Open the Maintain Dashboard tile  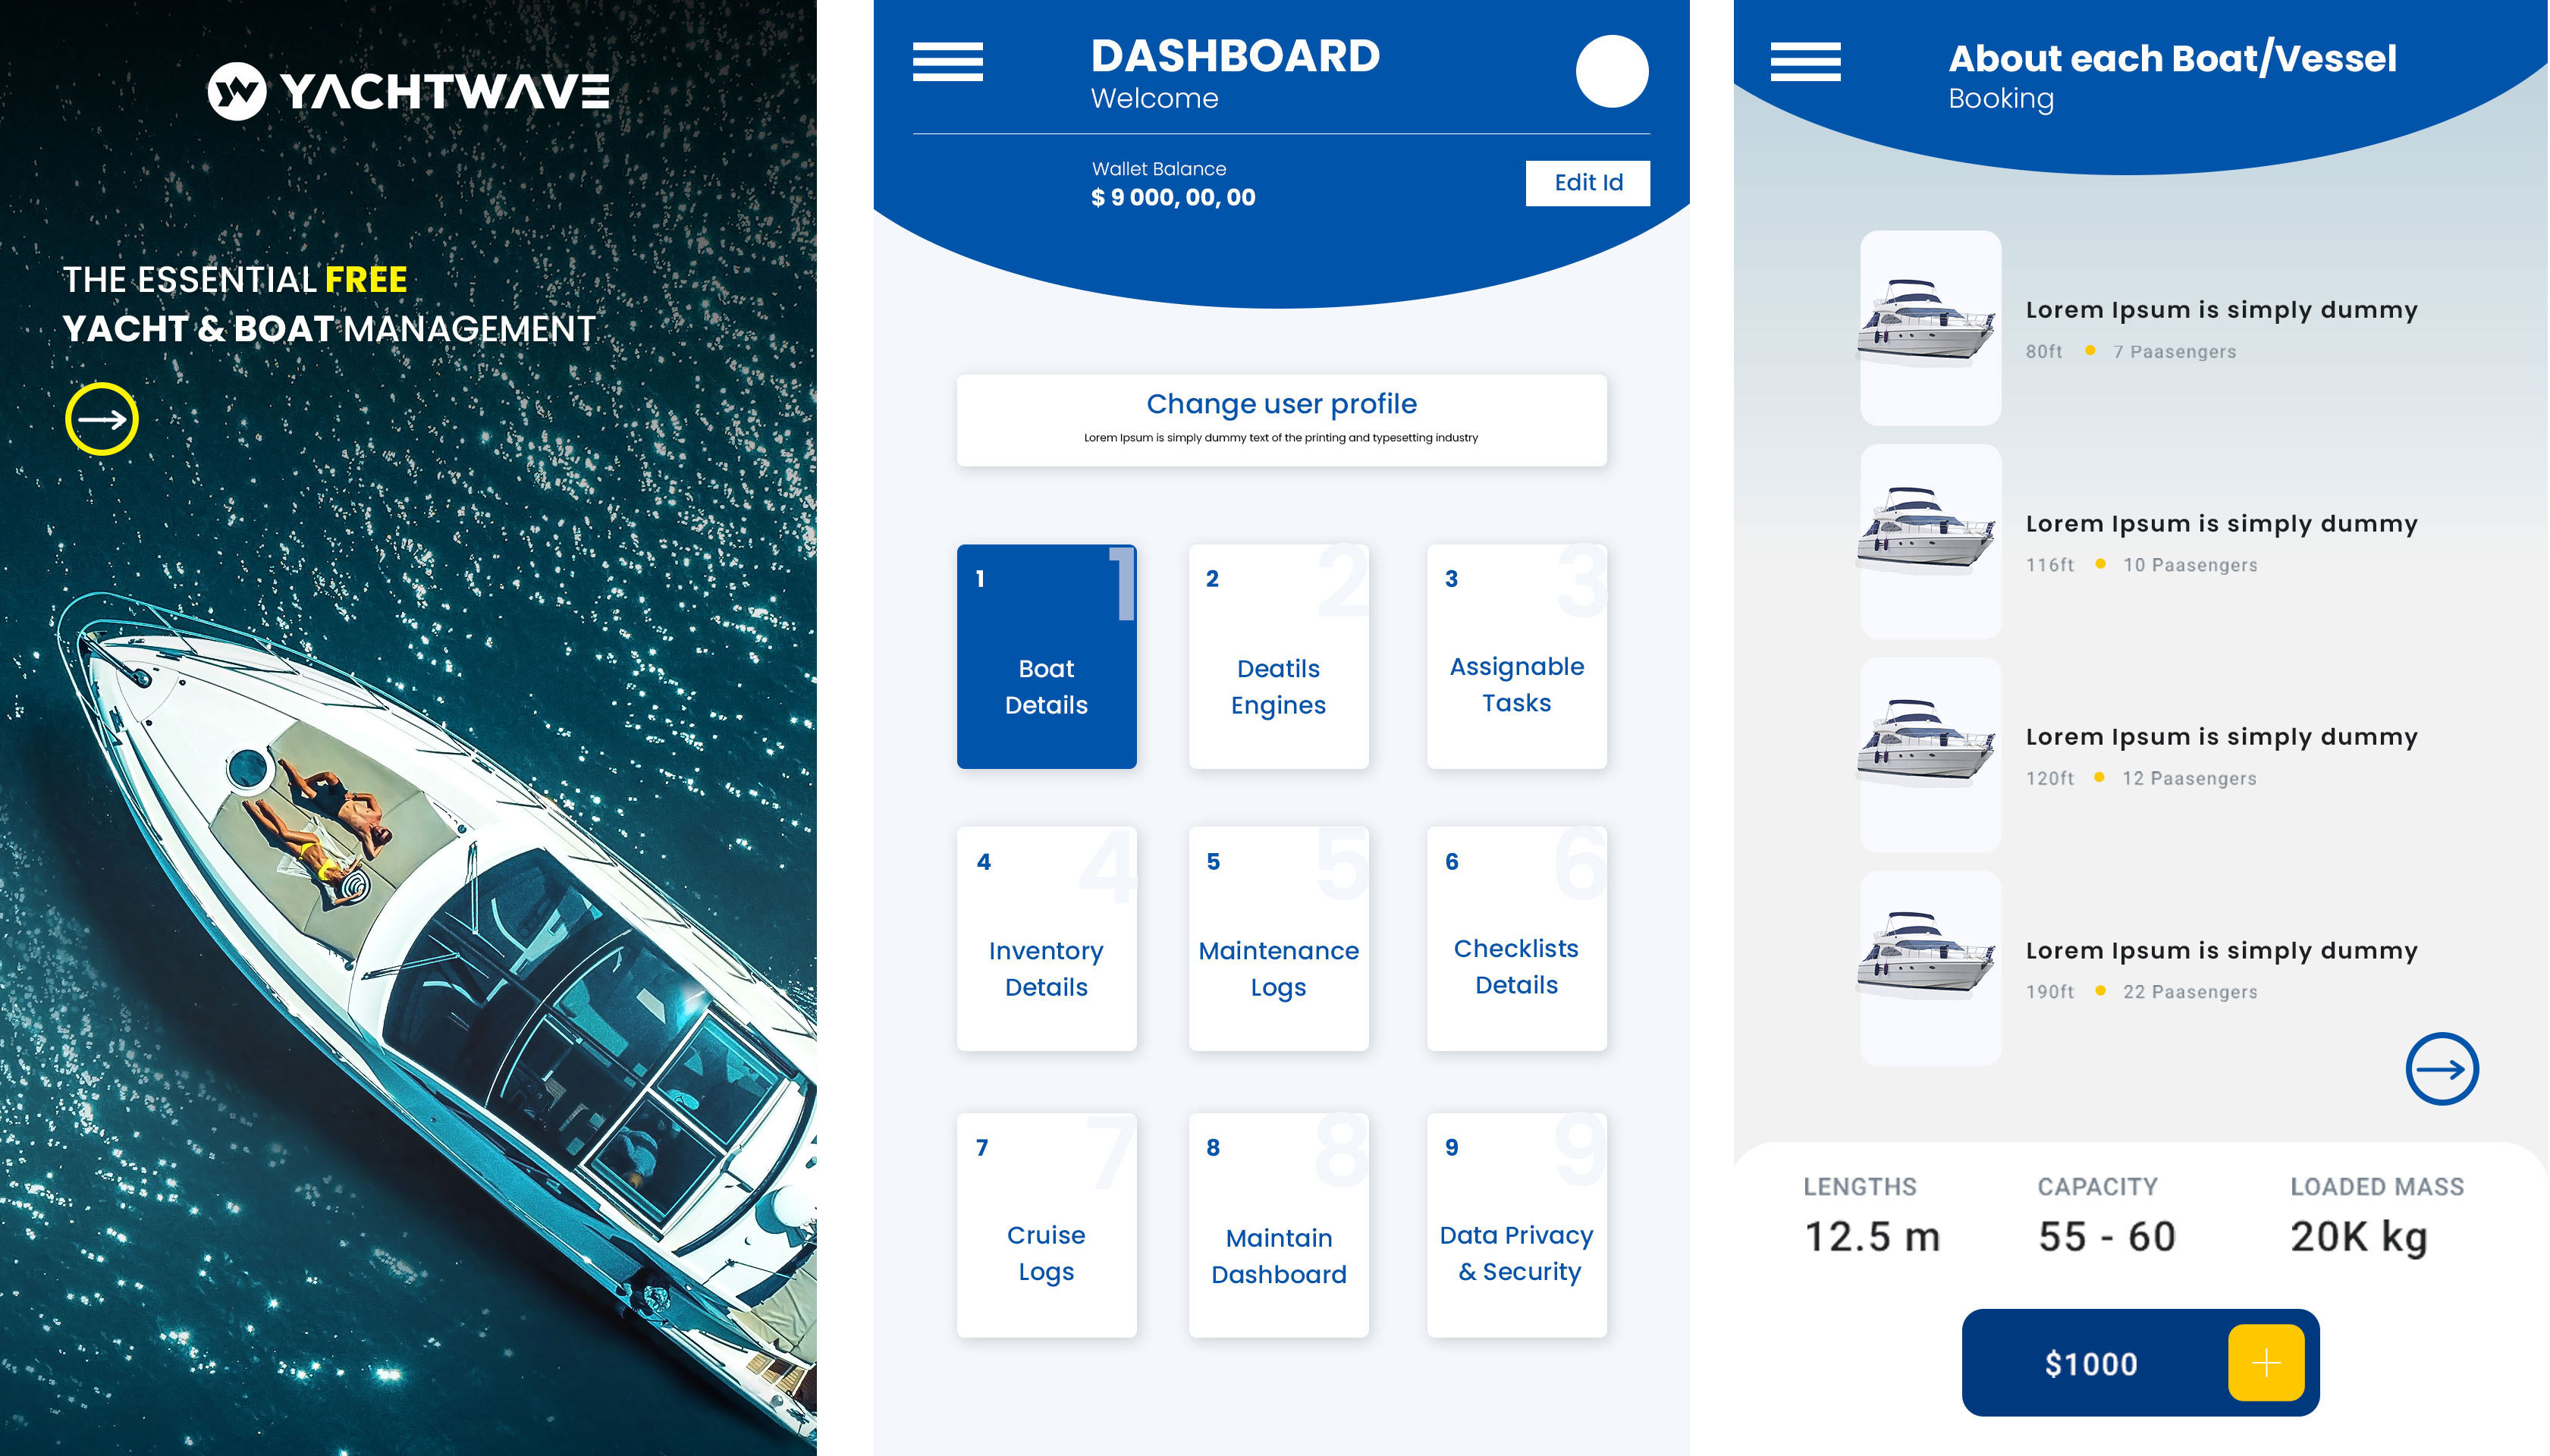pyautogui.click(x=1278, y=1225)
